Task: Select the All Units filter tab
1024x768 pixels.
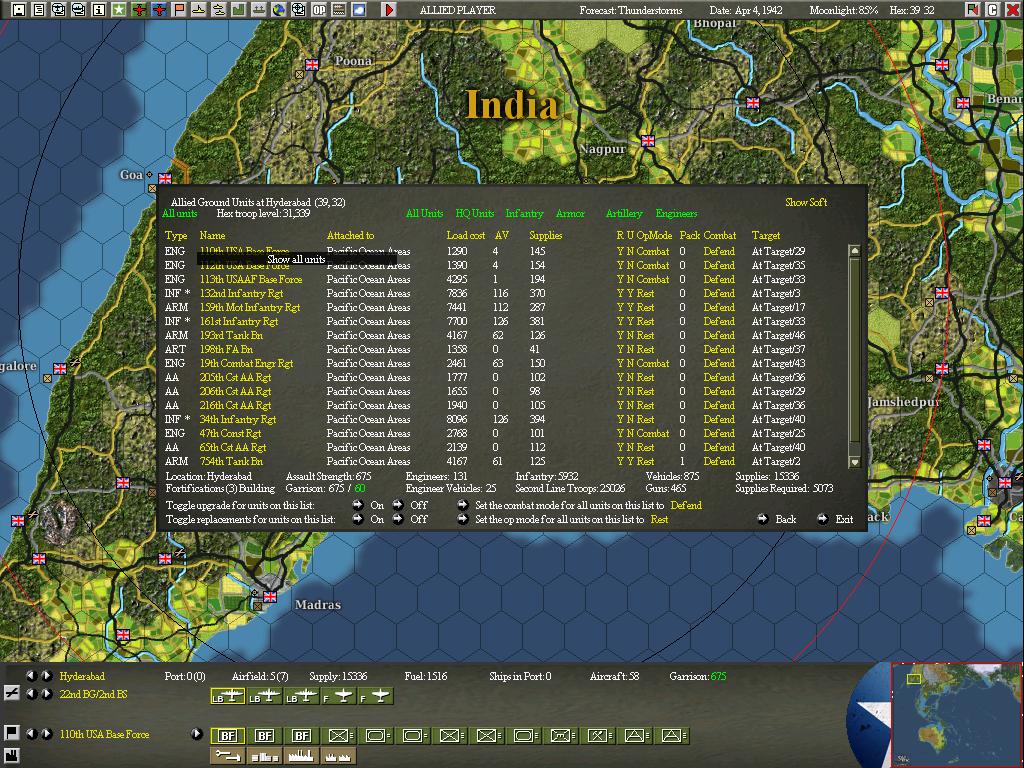Action: tap(424, 214)
